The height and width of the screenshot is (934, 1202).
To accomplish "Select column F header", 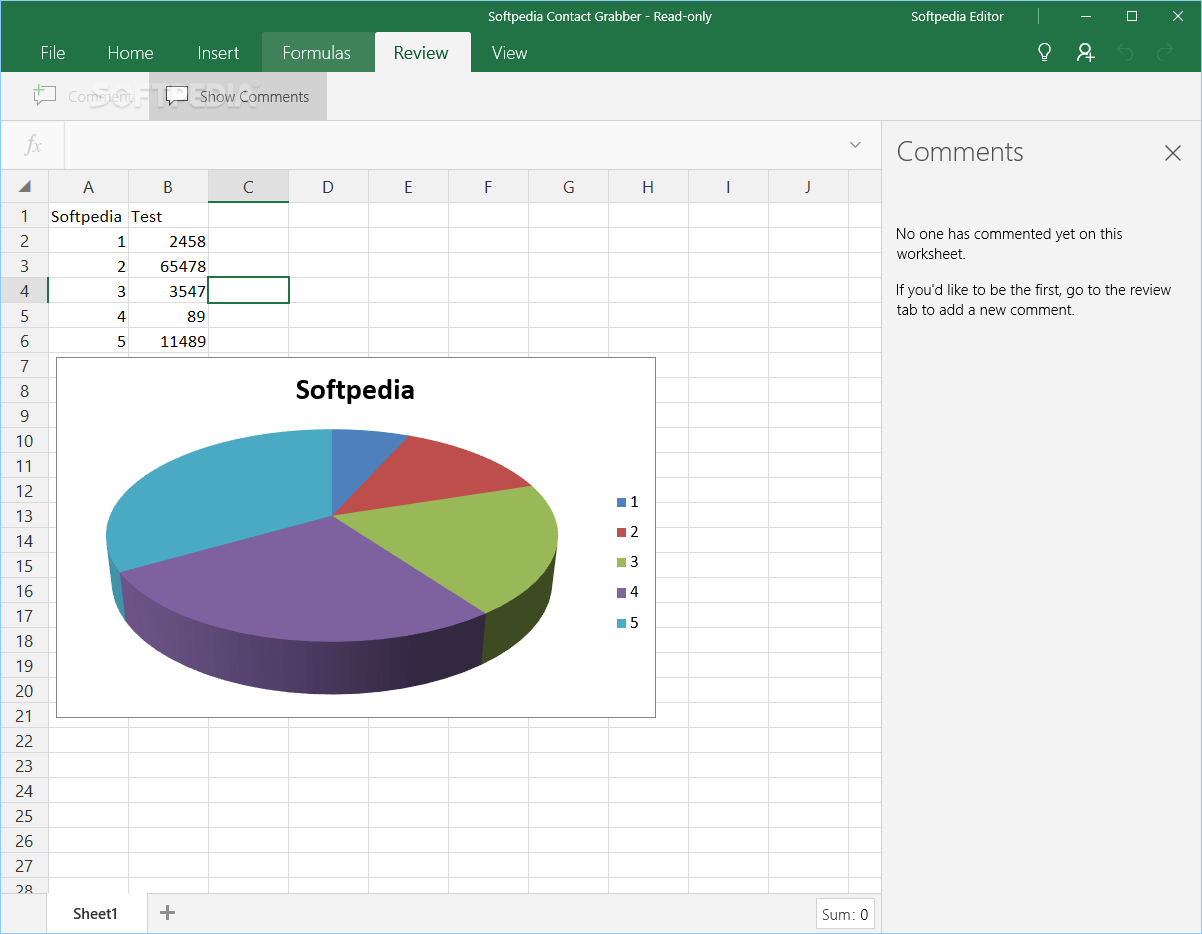I will point(488,187).
